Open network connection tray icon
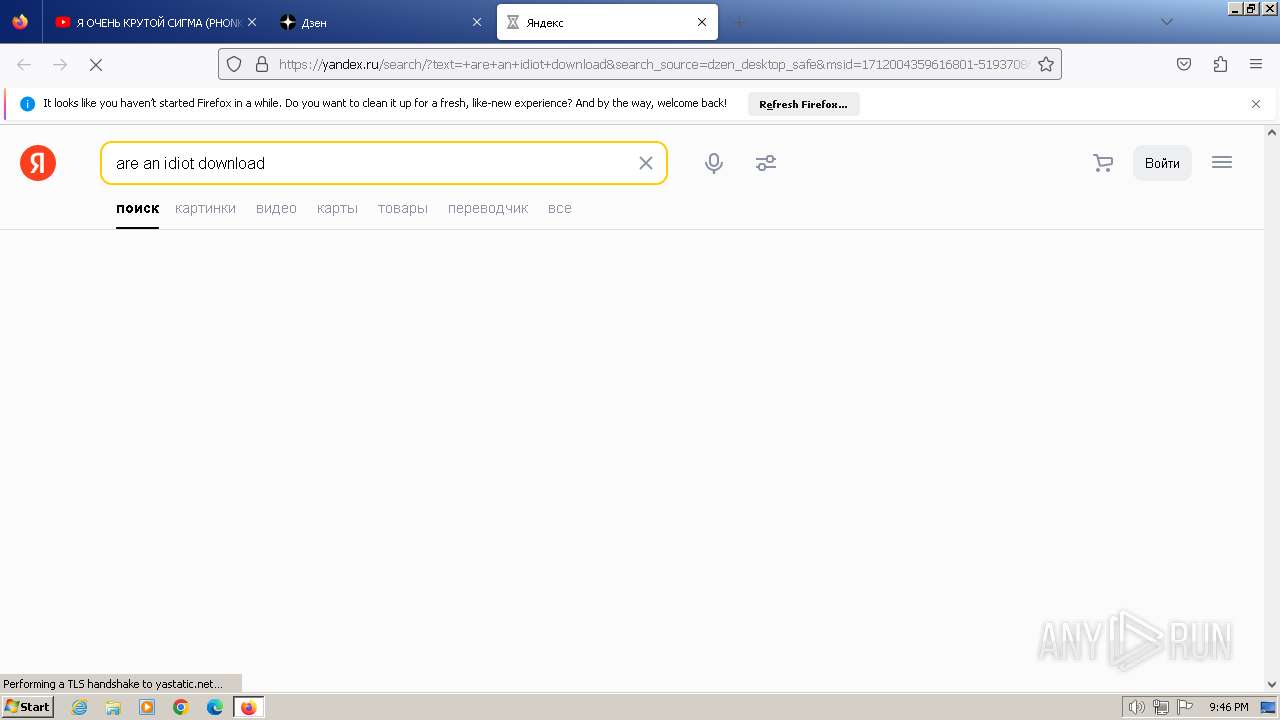The image size is (1280, 720). point(1161,707)
